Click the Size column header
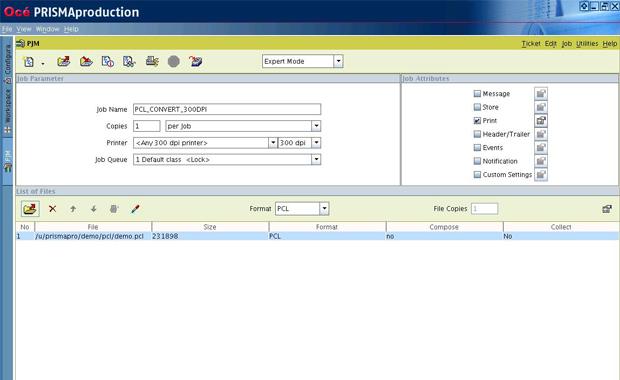 pyautogui.click(x=210, y=227)
